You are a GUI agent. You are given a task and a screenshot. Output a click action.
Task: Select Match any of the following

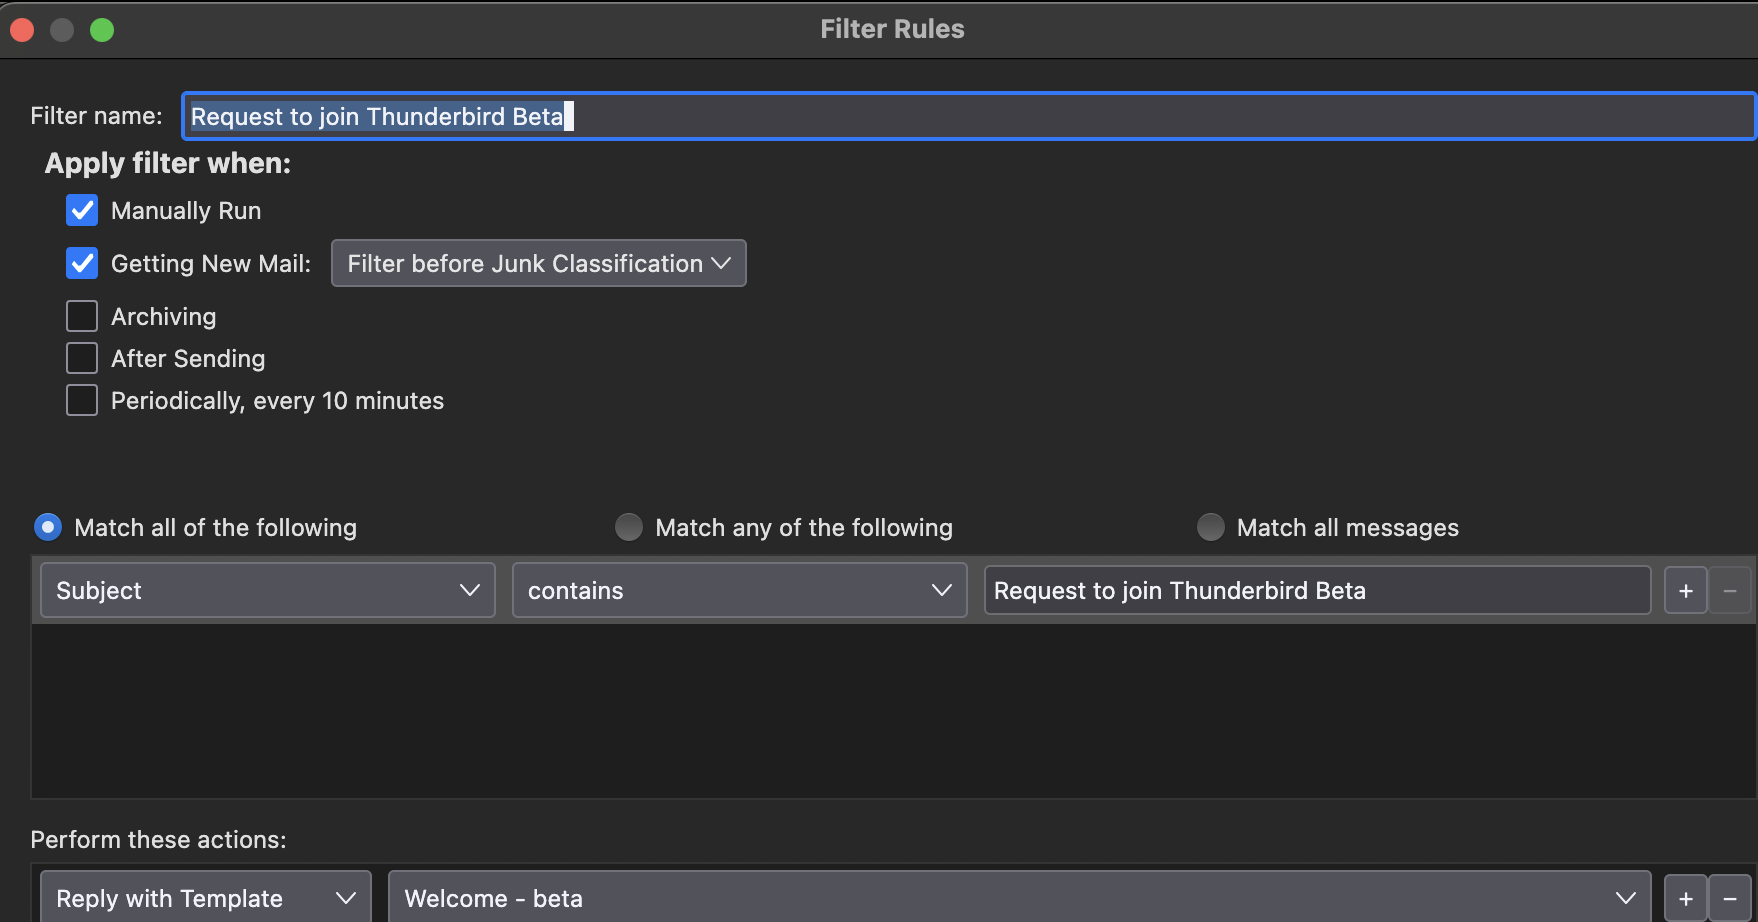click(x=629, y=527)
